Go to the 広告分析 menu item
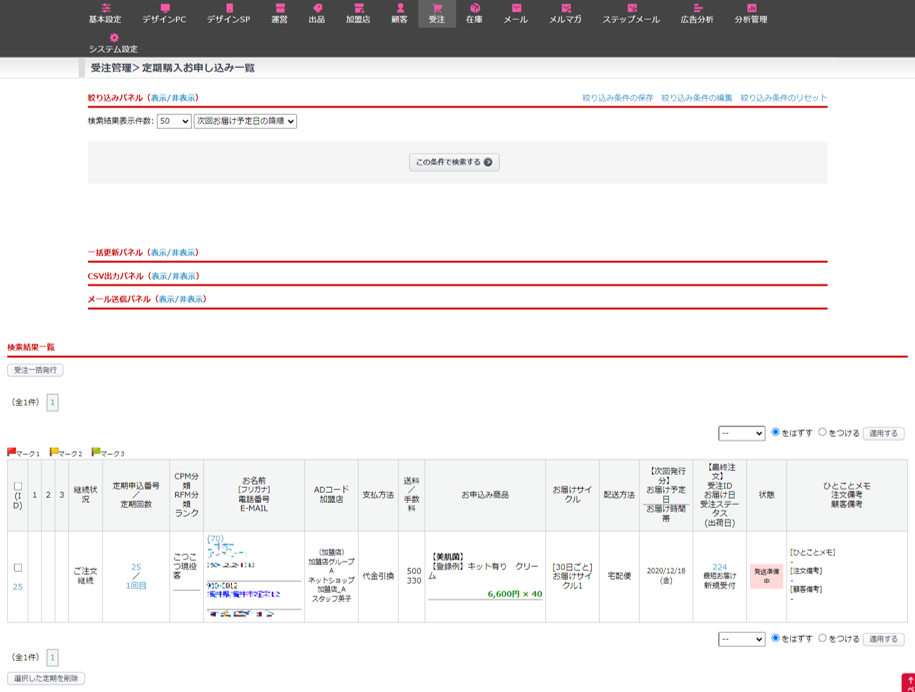 click(697, 13)
